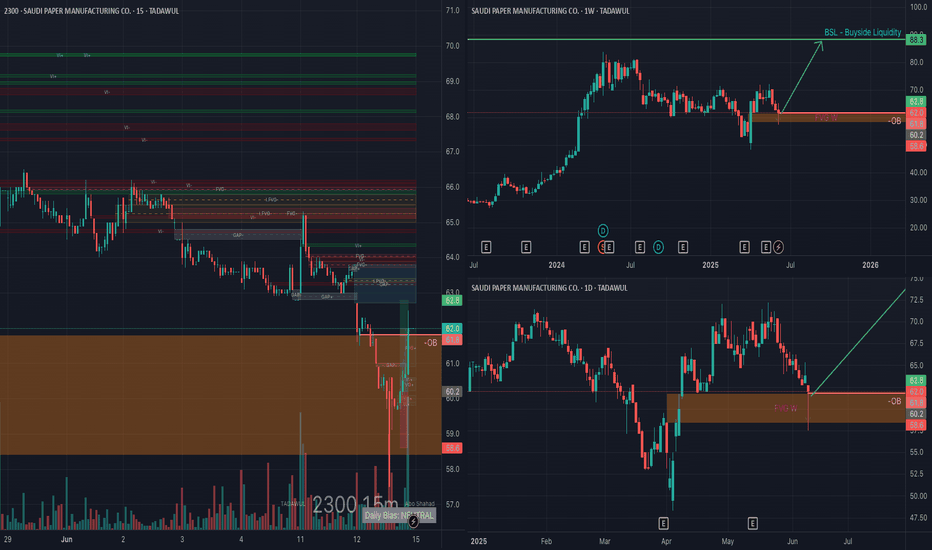
Task: Click the 72.5 price level on daily axis
Action: pyautogui.click(x=917, y=300)
